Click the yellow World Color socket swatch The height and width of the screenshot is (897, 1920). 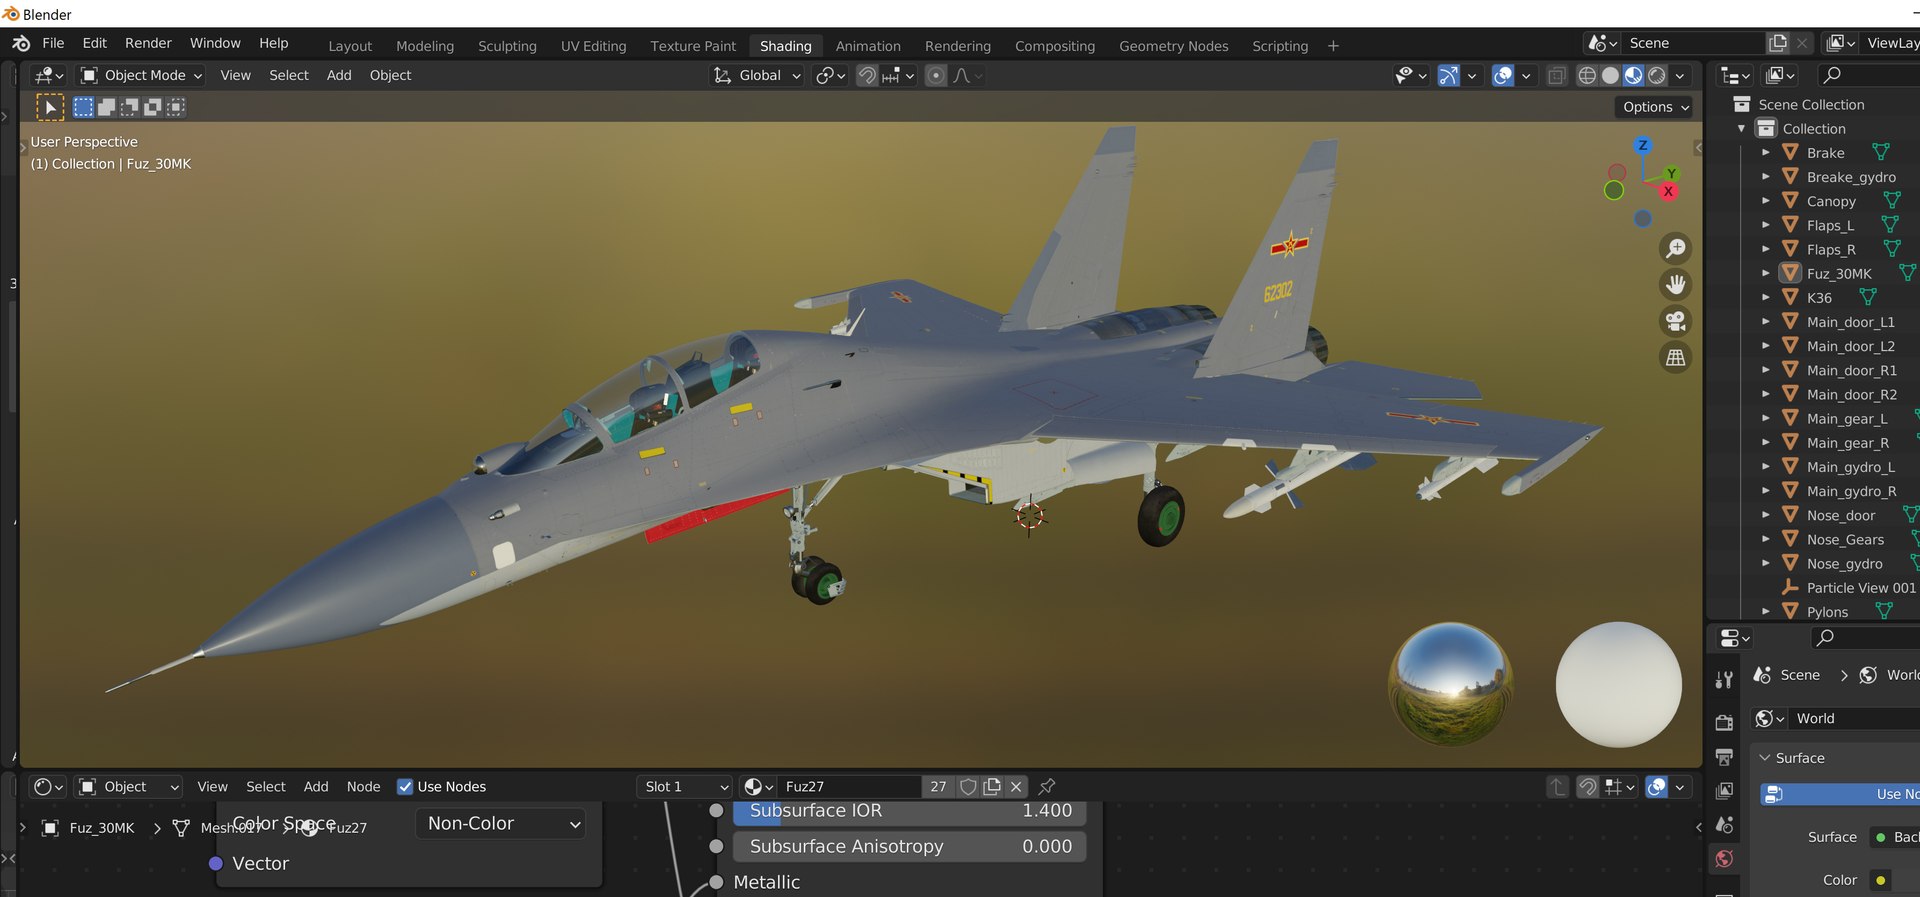click(1881, 880)
